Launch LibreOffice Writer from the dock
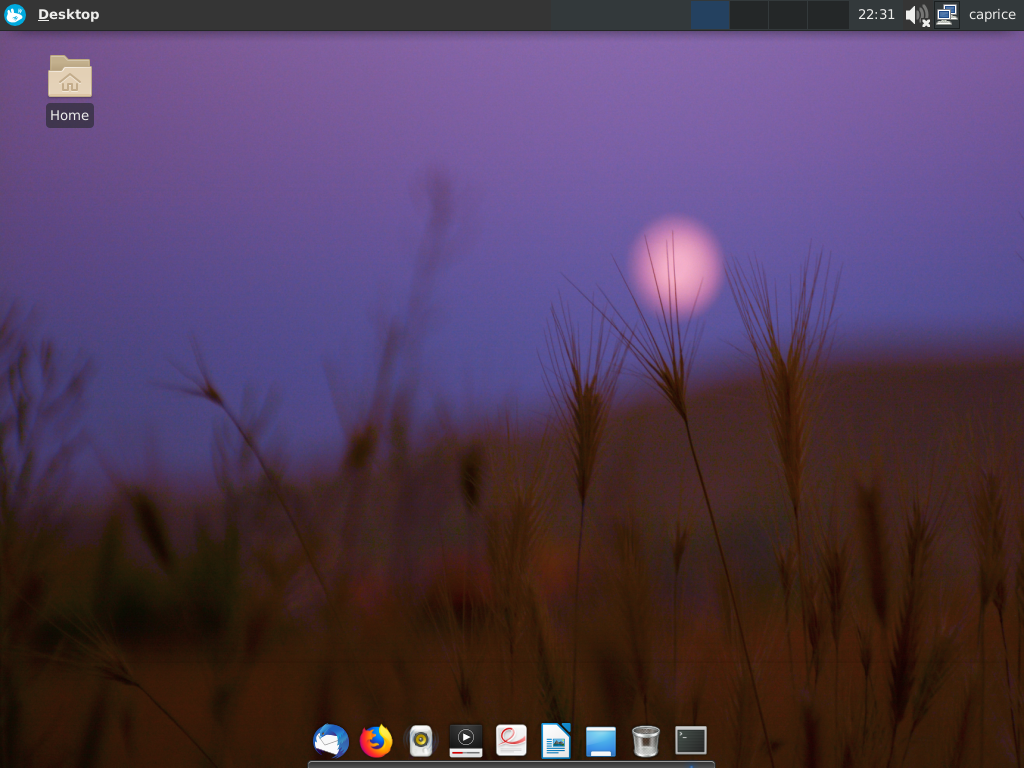 pyautogui.click(x=556, y=741)
